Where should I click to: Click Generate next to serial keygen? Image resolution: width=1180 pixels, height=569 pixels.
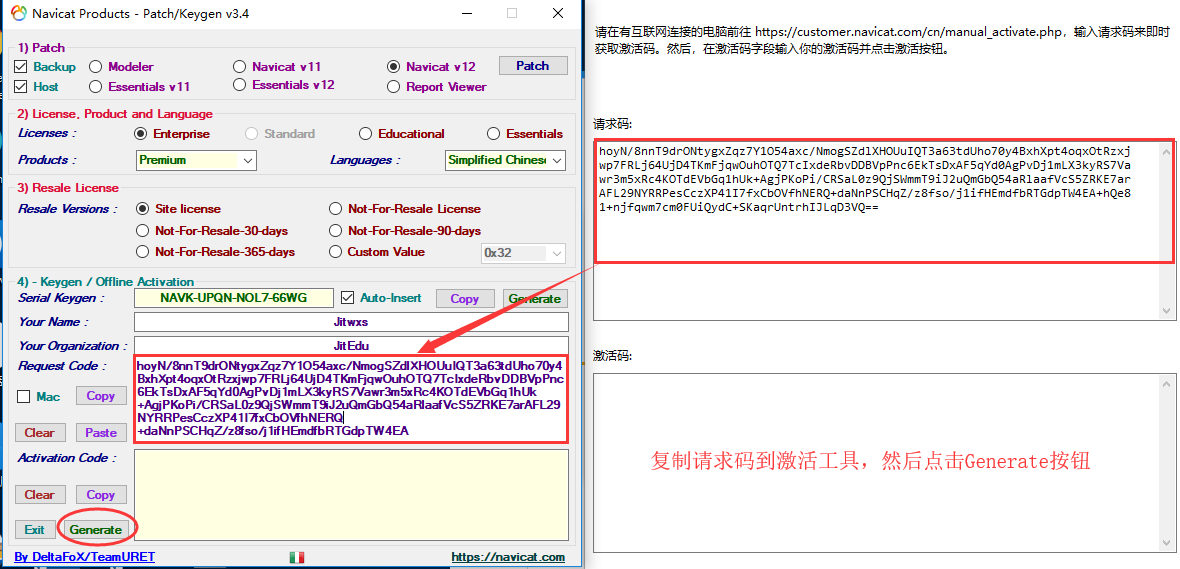(x=535, y=299)
